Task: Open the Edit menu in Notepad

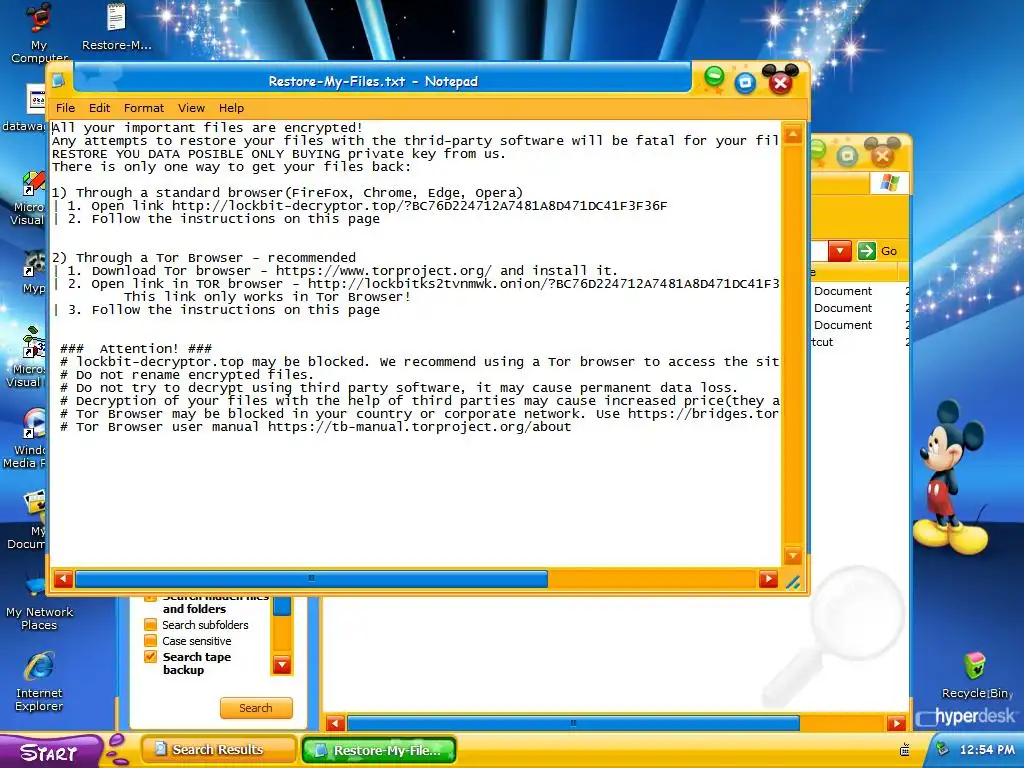Action: 99,108
